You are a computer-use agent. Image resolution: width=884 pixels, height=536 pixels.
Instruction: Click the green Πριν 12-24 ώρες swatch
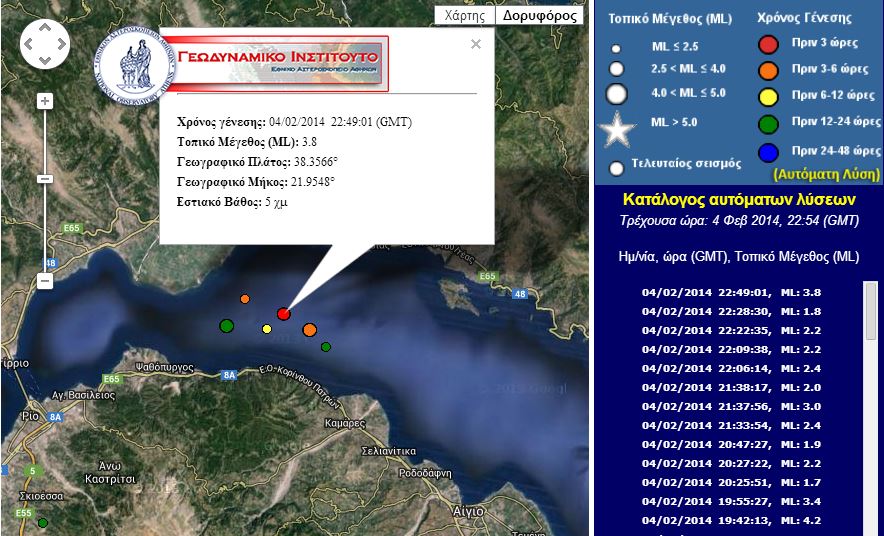[x=768, y=123]
